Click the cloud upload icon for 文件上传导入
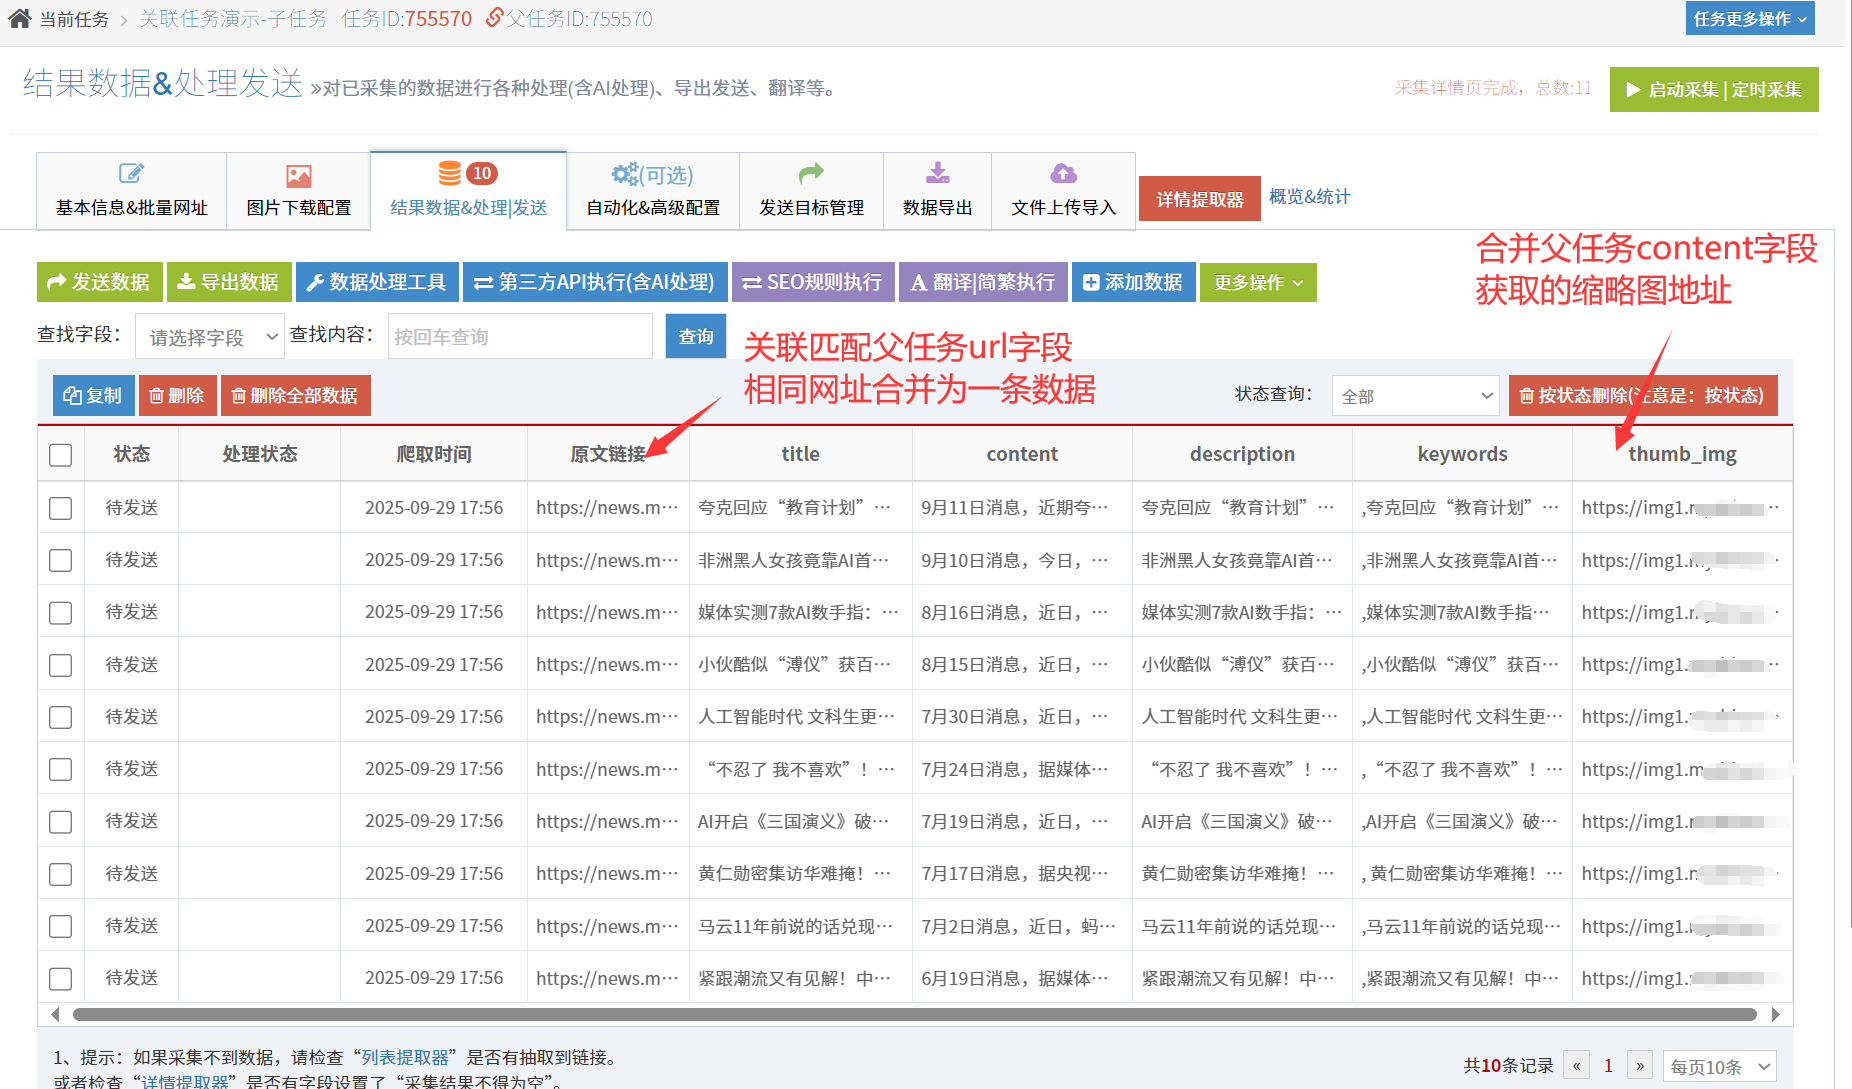 (1063, 173)
